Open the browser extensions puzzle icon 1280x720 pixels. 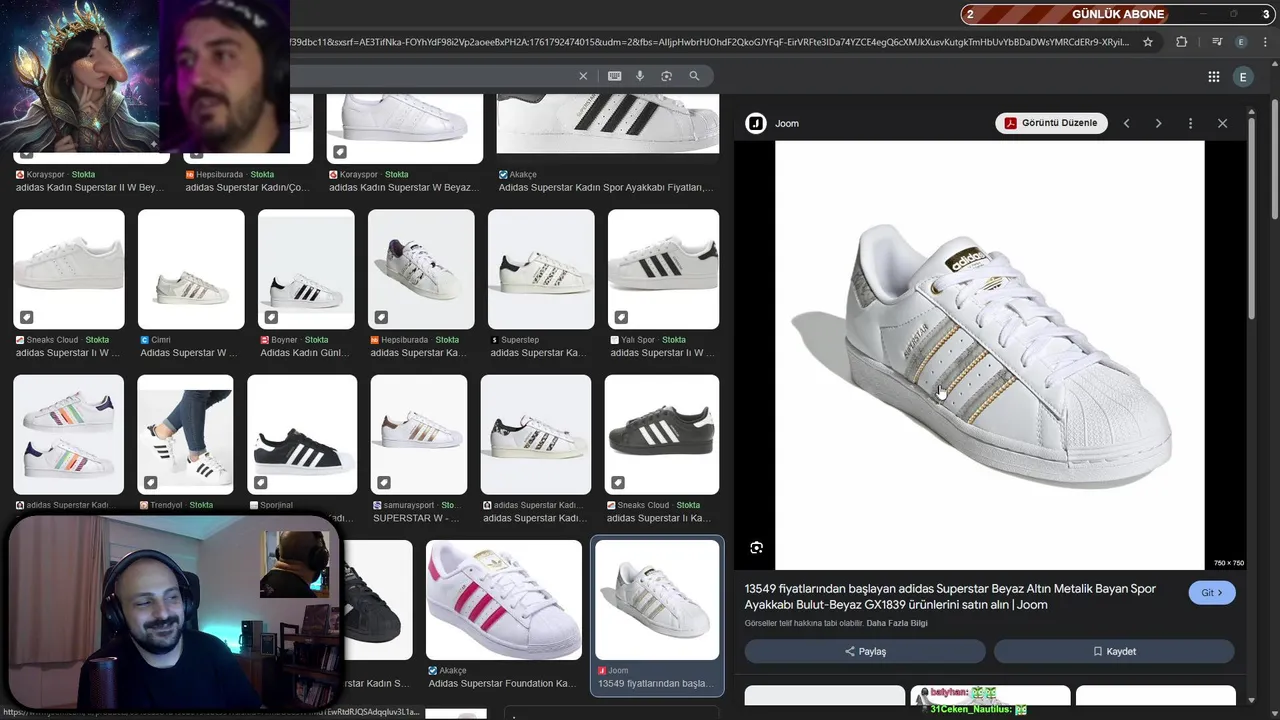tap(1181, 42)
